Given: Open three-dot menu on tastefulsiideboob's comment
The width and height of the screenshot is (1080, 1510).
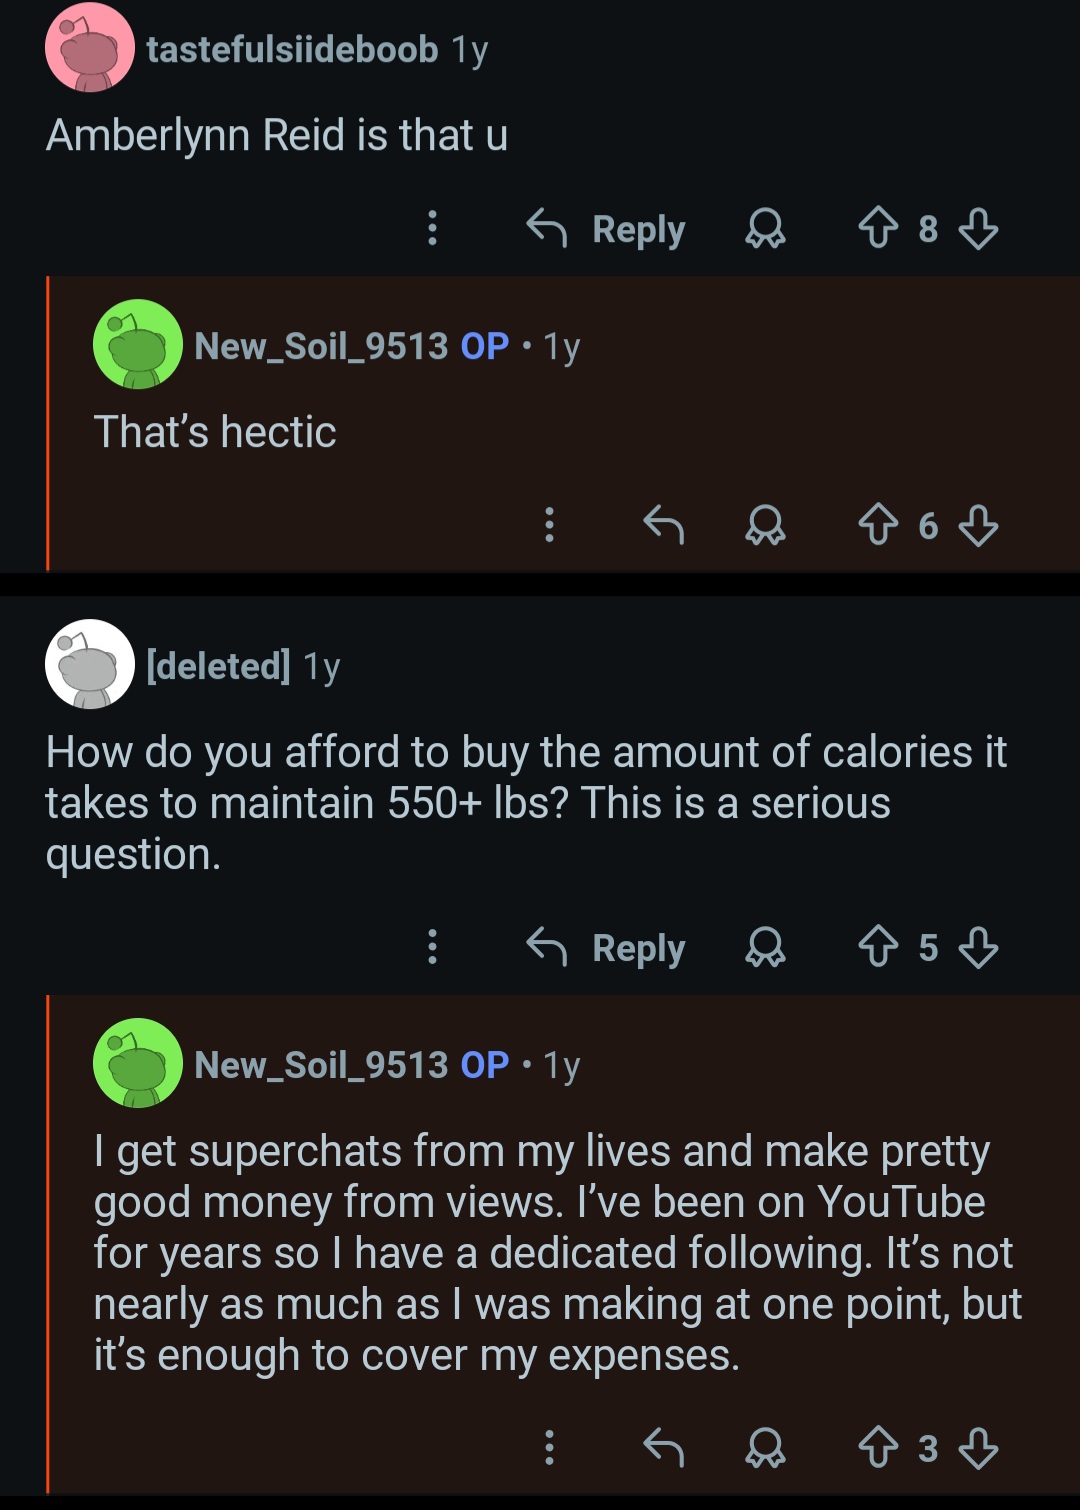Looking at the screenshot, I should coord(432,228).
